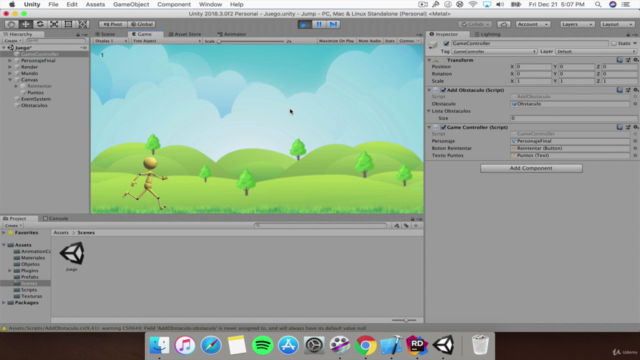This screenshot has width=640, height=360.
Task: Open the Display 1 dropdown
Action: pos(111,41)
